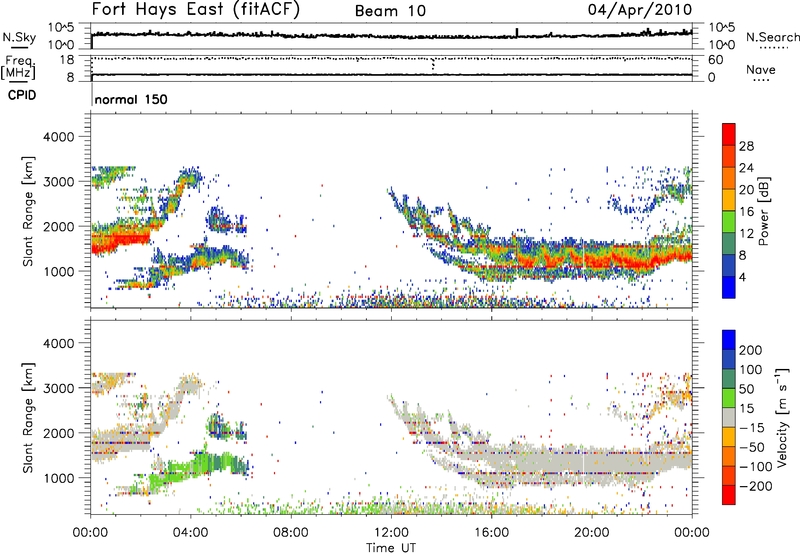Click power colorbar tick label '28'
Image resolution: width=800 pixels, height=554 pixels.
746,146
